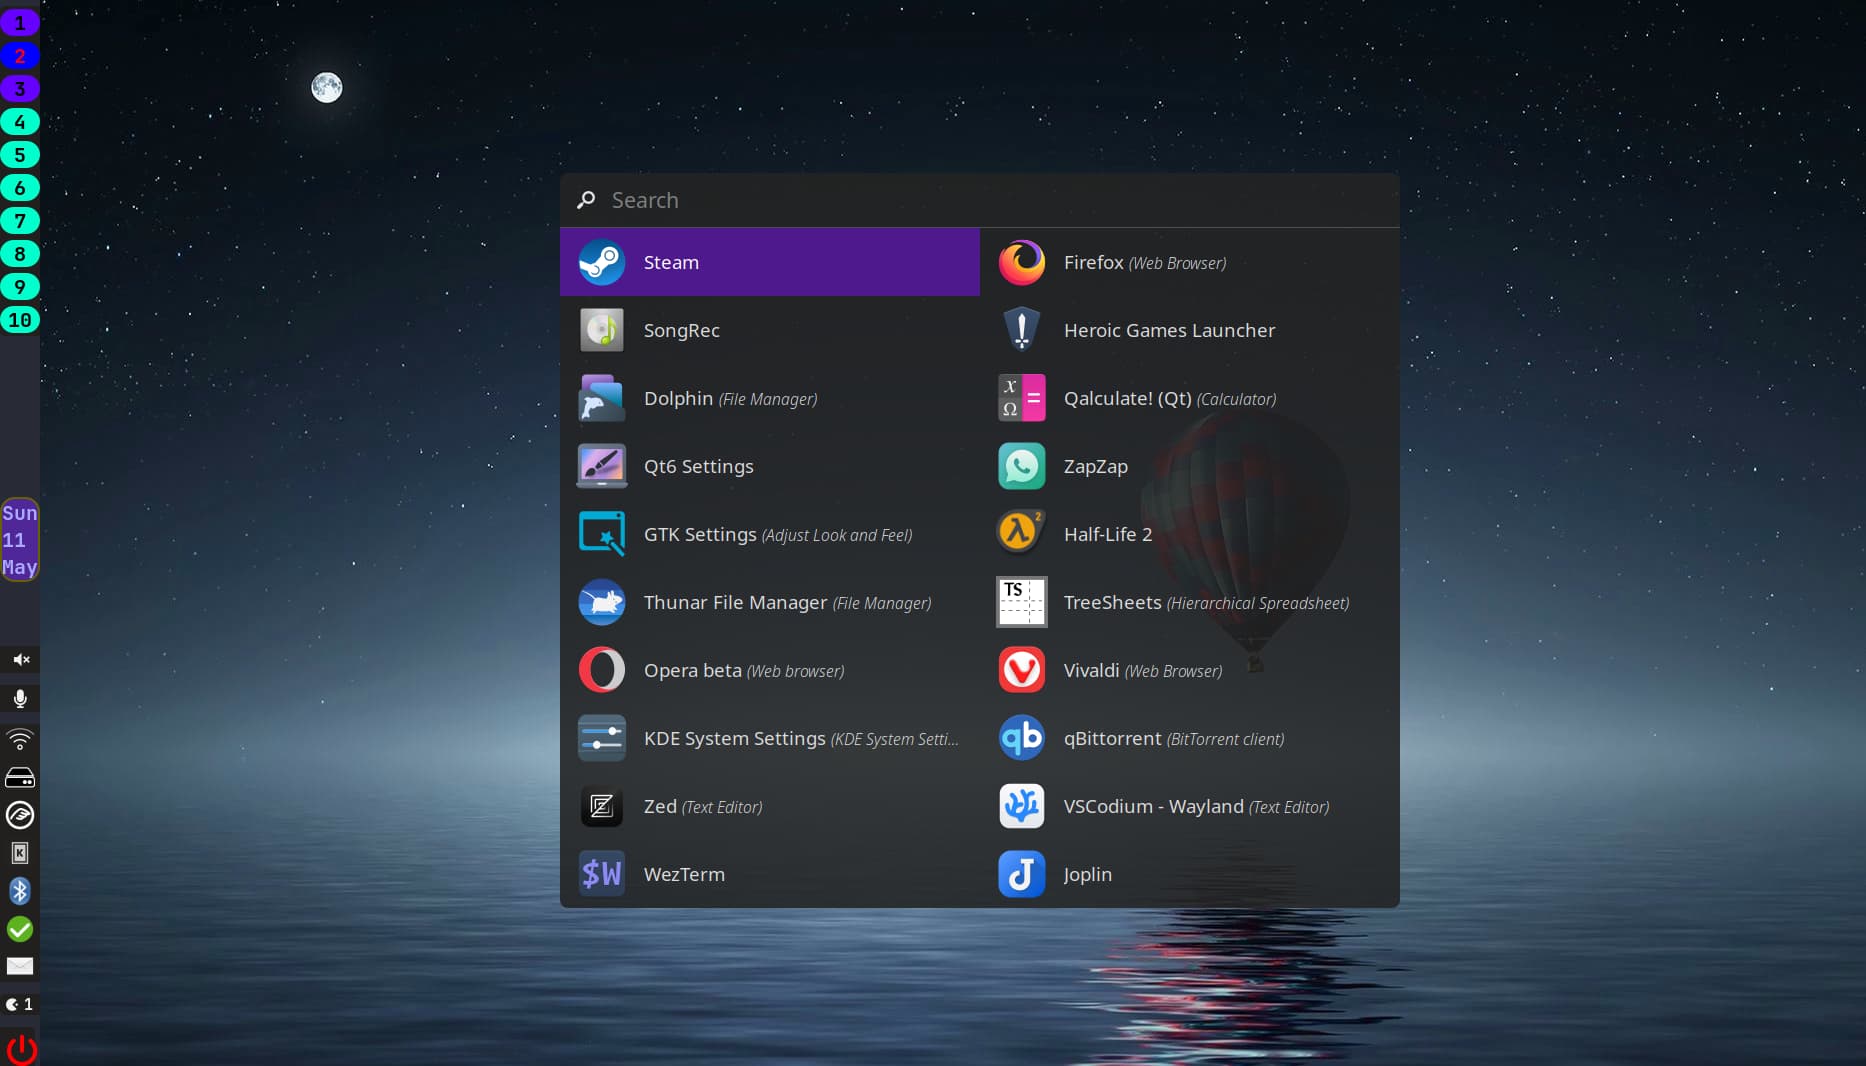Launch TreeSheets hierarchical spreadsheet
This screenshot has width=1866, height=1066.
point(1190,602)
